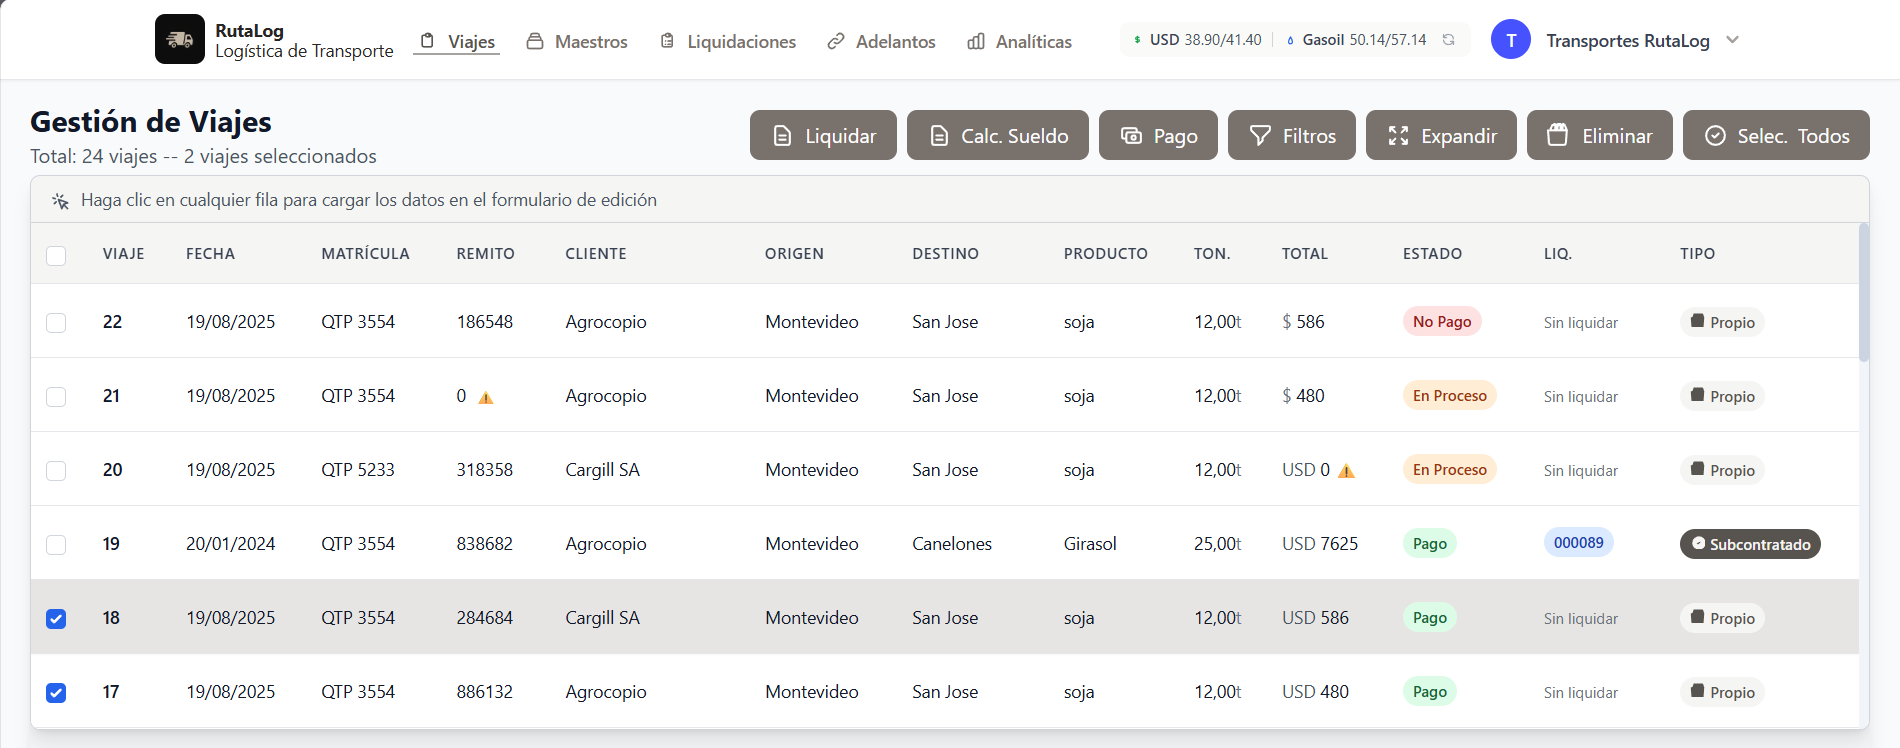Click the No Pago status badge on trip 22
1900x748 pixels.
click(x=1442, y=321)
